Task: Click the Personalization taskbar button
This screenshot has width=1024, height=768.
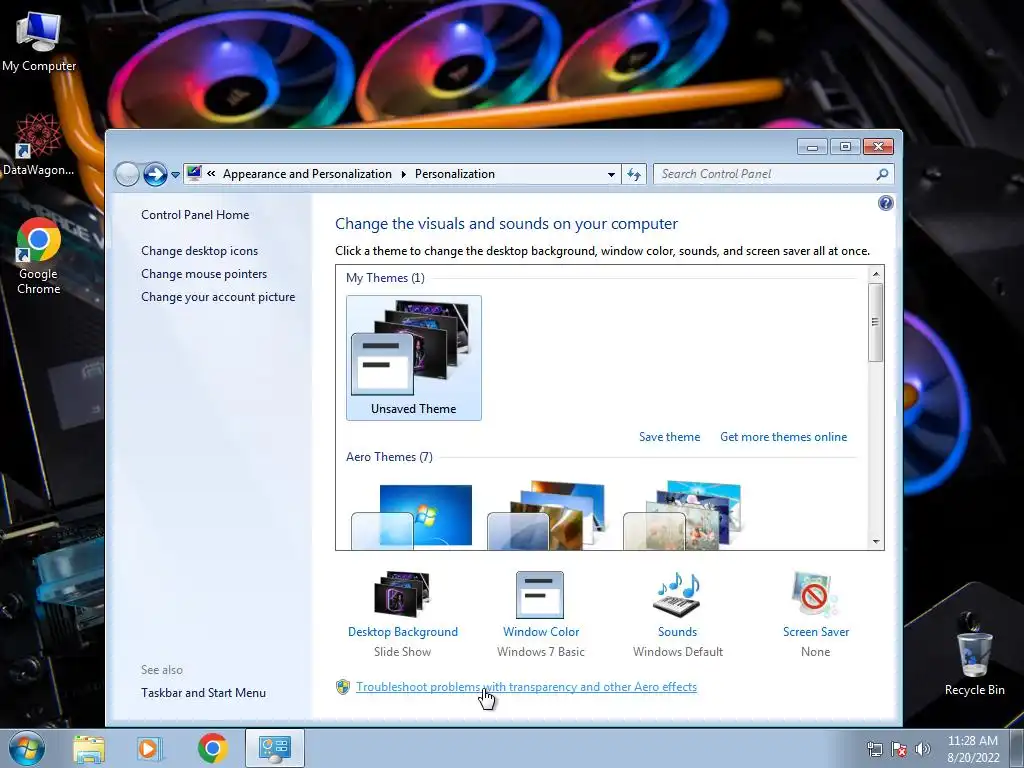Action: coord(274,748)
